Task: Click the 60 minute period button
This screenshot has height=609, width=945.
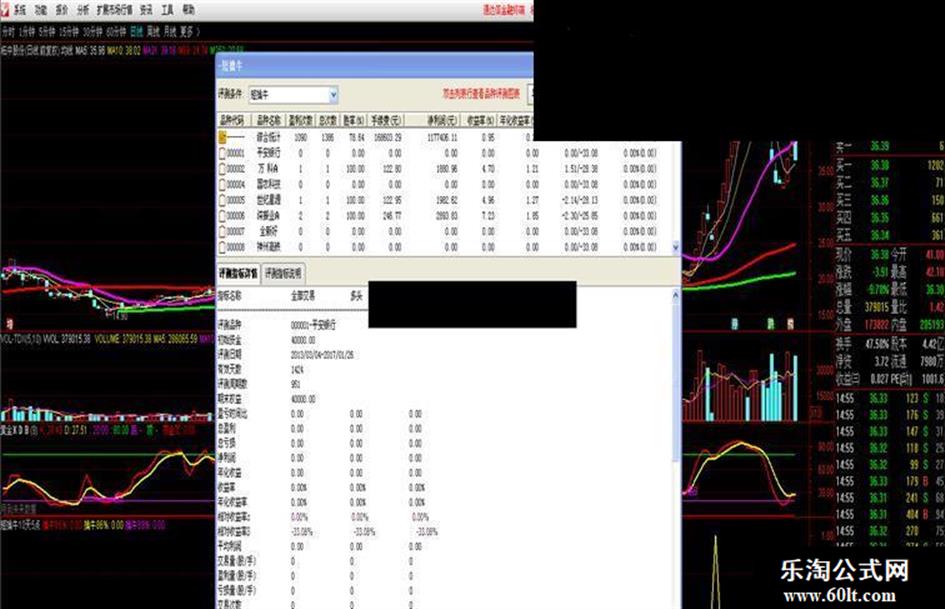Action: [115, 31]
